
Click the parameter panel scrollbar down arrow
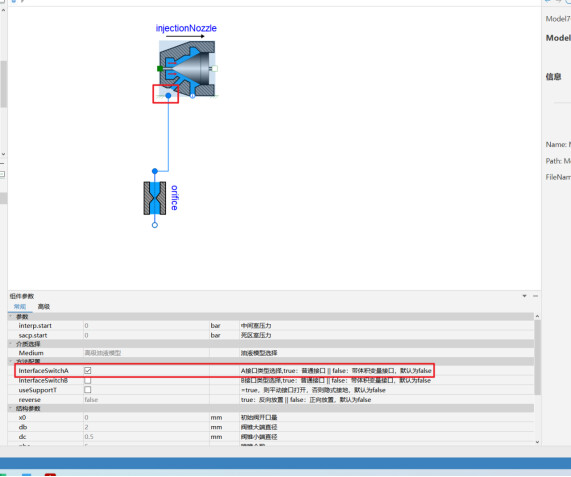537,442
